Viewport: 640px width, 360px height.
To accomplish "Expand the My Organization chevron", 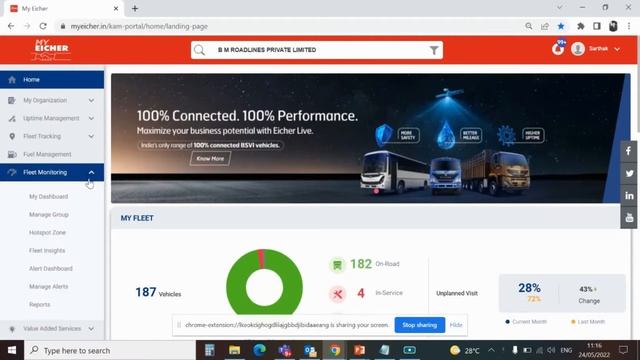I will click(x=91, y=100).
